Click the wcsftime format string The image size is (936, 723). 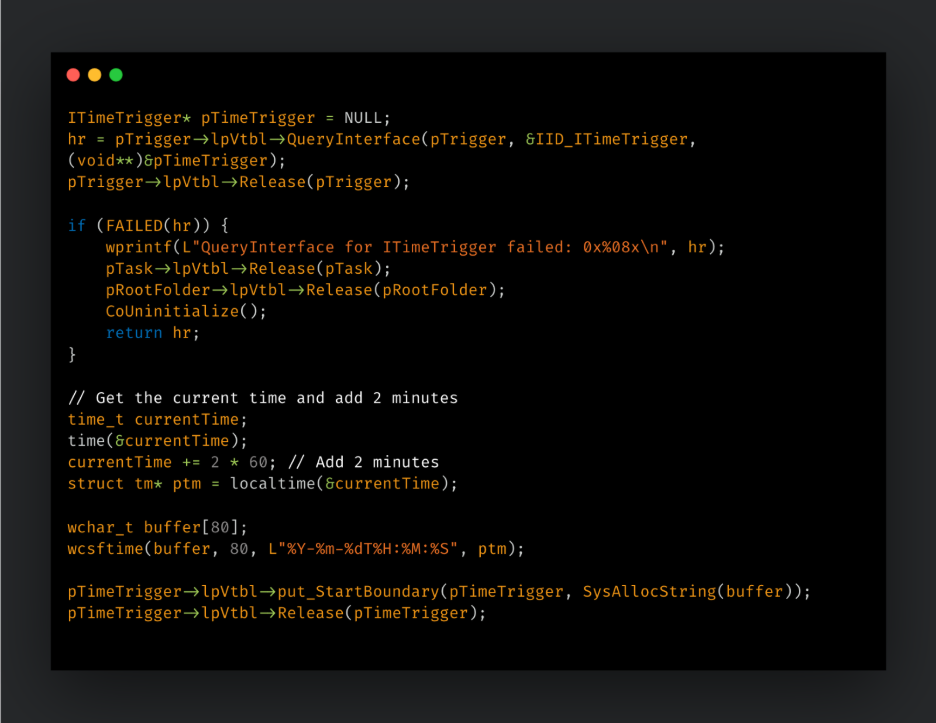(364, 549)
